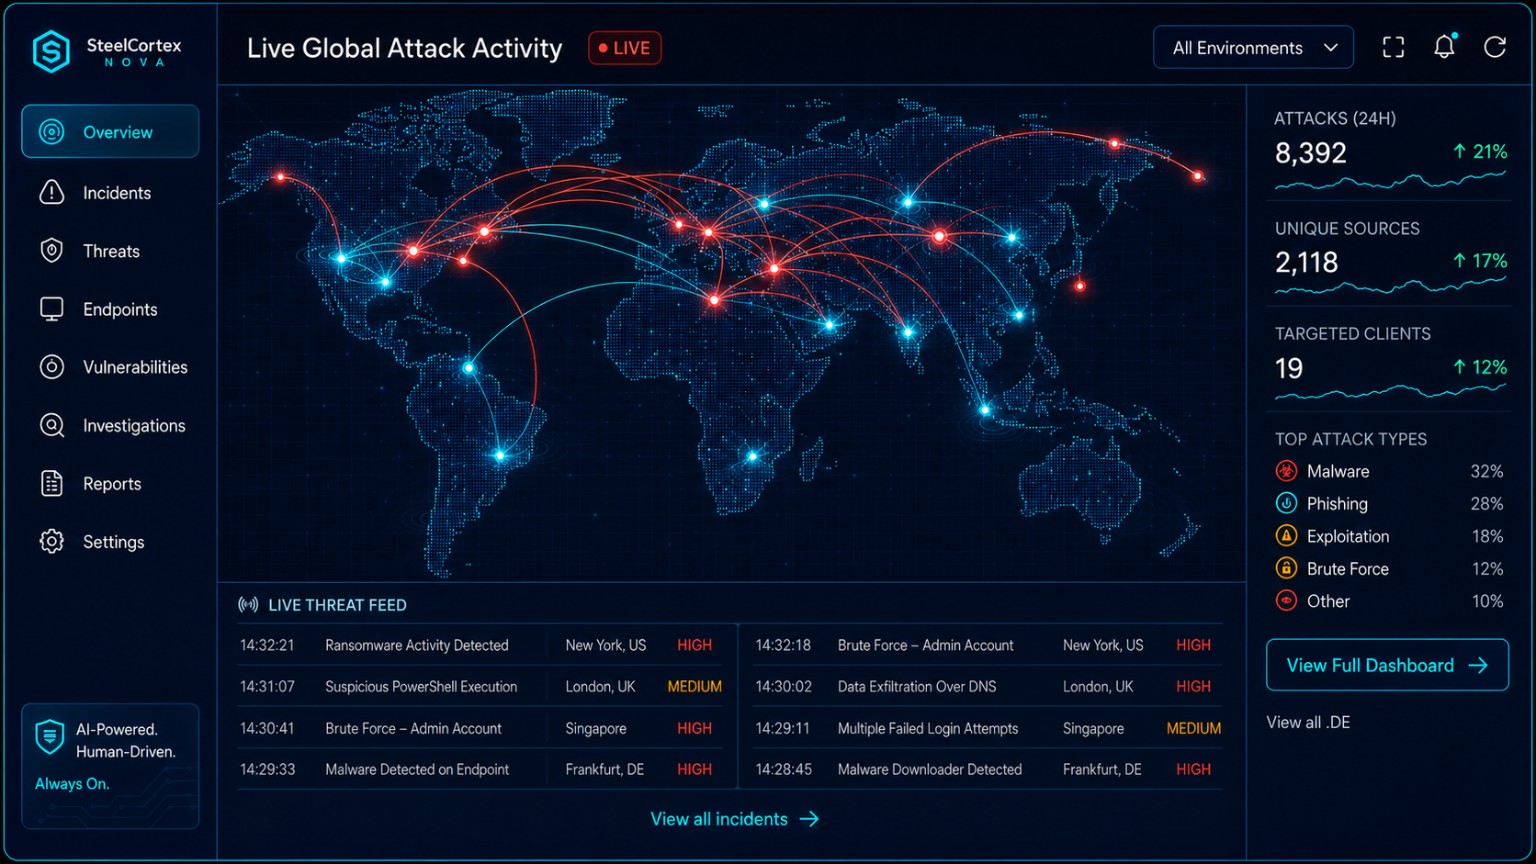Click the Reports document icon
1536x864 pixels.
coord(52,483)
